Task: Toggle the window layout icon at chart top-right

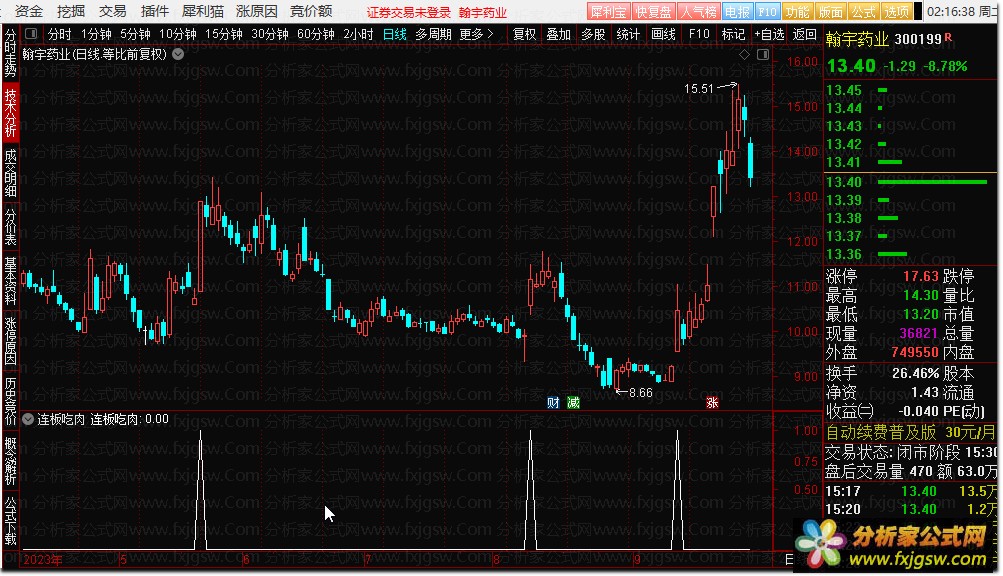Action: tap(763, 54)
